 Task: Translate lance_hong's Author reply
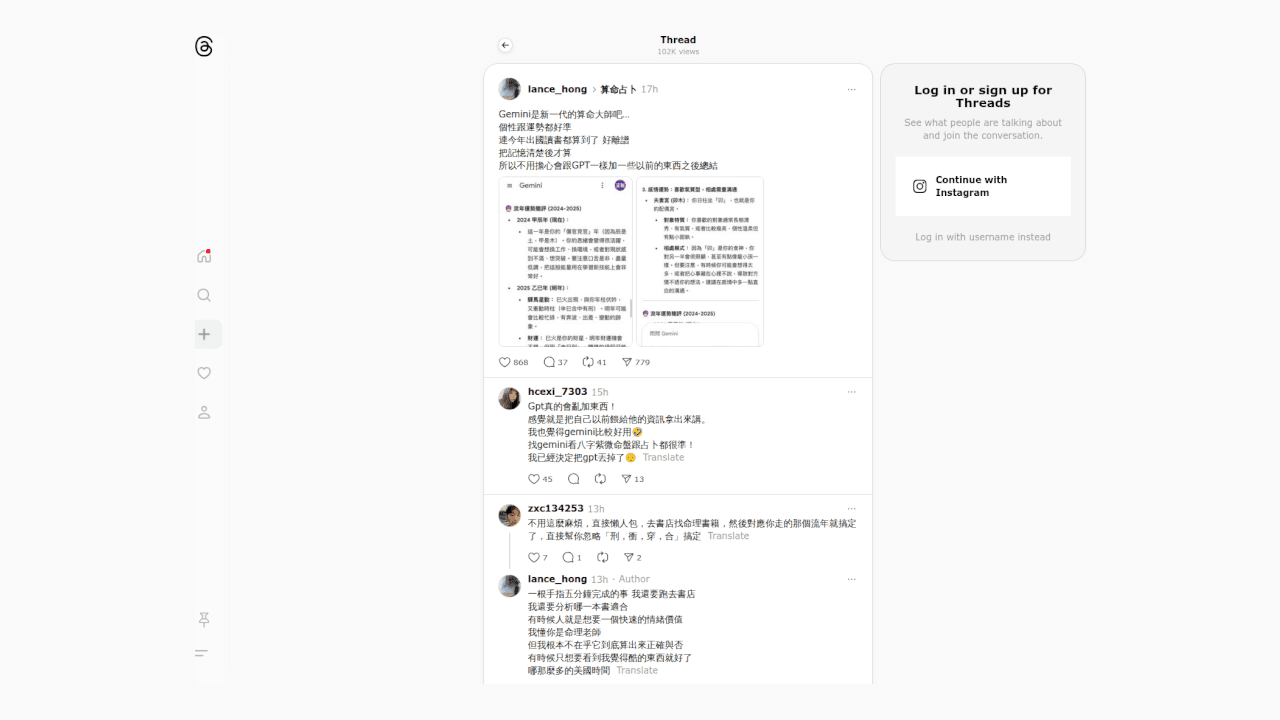[637, 670]
